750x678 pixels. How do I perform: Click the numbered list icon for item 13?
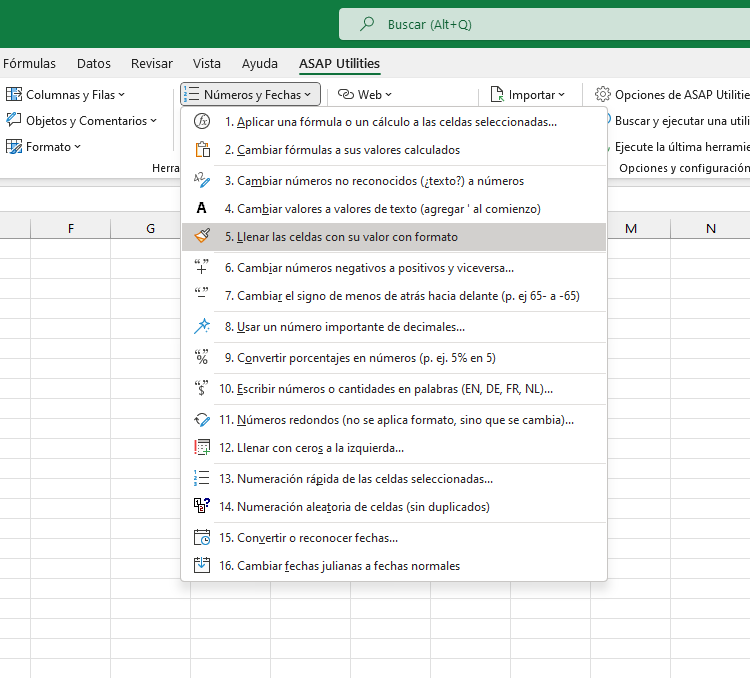pos(202,478)
